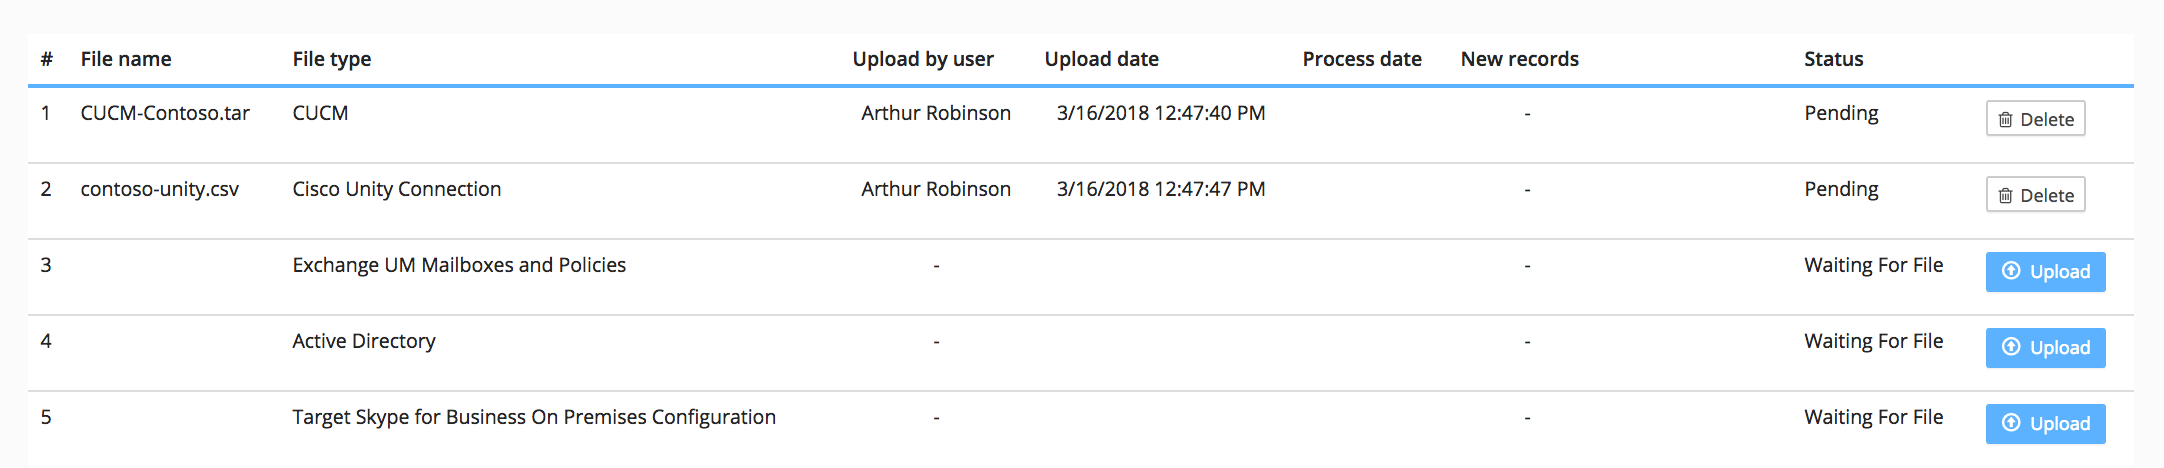Viewport: 2164px width, 468px height.
Task: Sort by Status column header
Action: (x=1834, y=59)
